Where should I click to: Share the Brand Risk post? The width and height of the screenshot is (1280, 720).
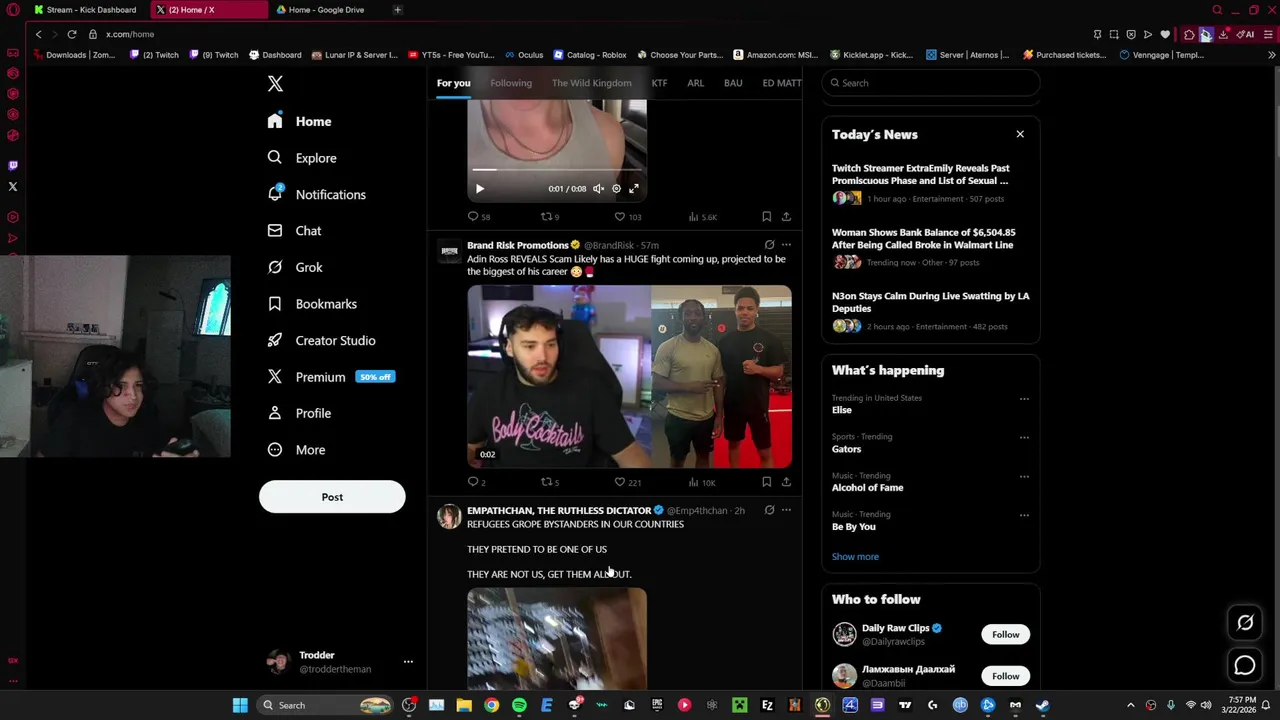tap(786, 482)
